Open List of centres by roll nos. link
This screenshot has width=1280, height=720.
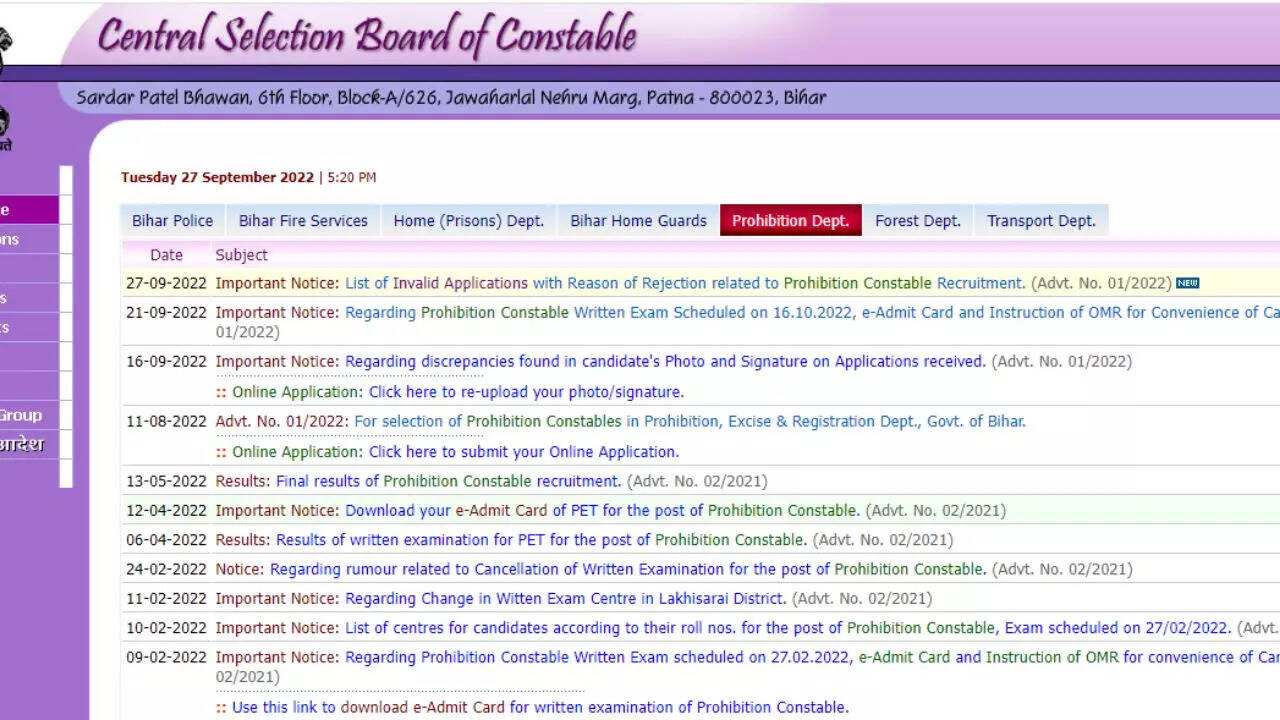[788, 628]
